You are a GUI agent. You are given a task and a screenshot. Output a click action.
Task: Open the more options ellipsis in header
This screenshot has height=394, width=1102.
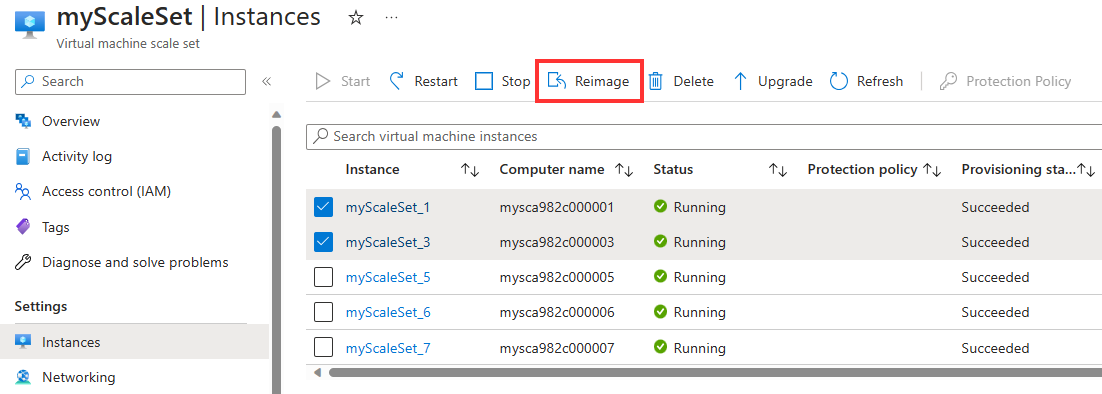pyautogui.click(x=392, y=18)
